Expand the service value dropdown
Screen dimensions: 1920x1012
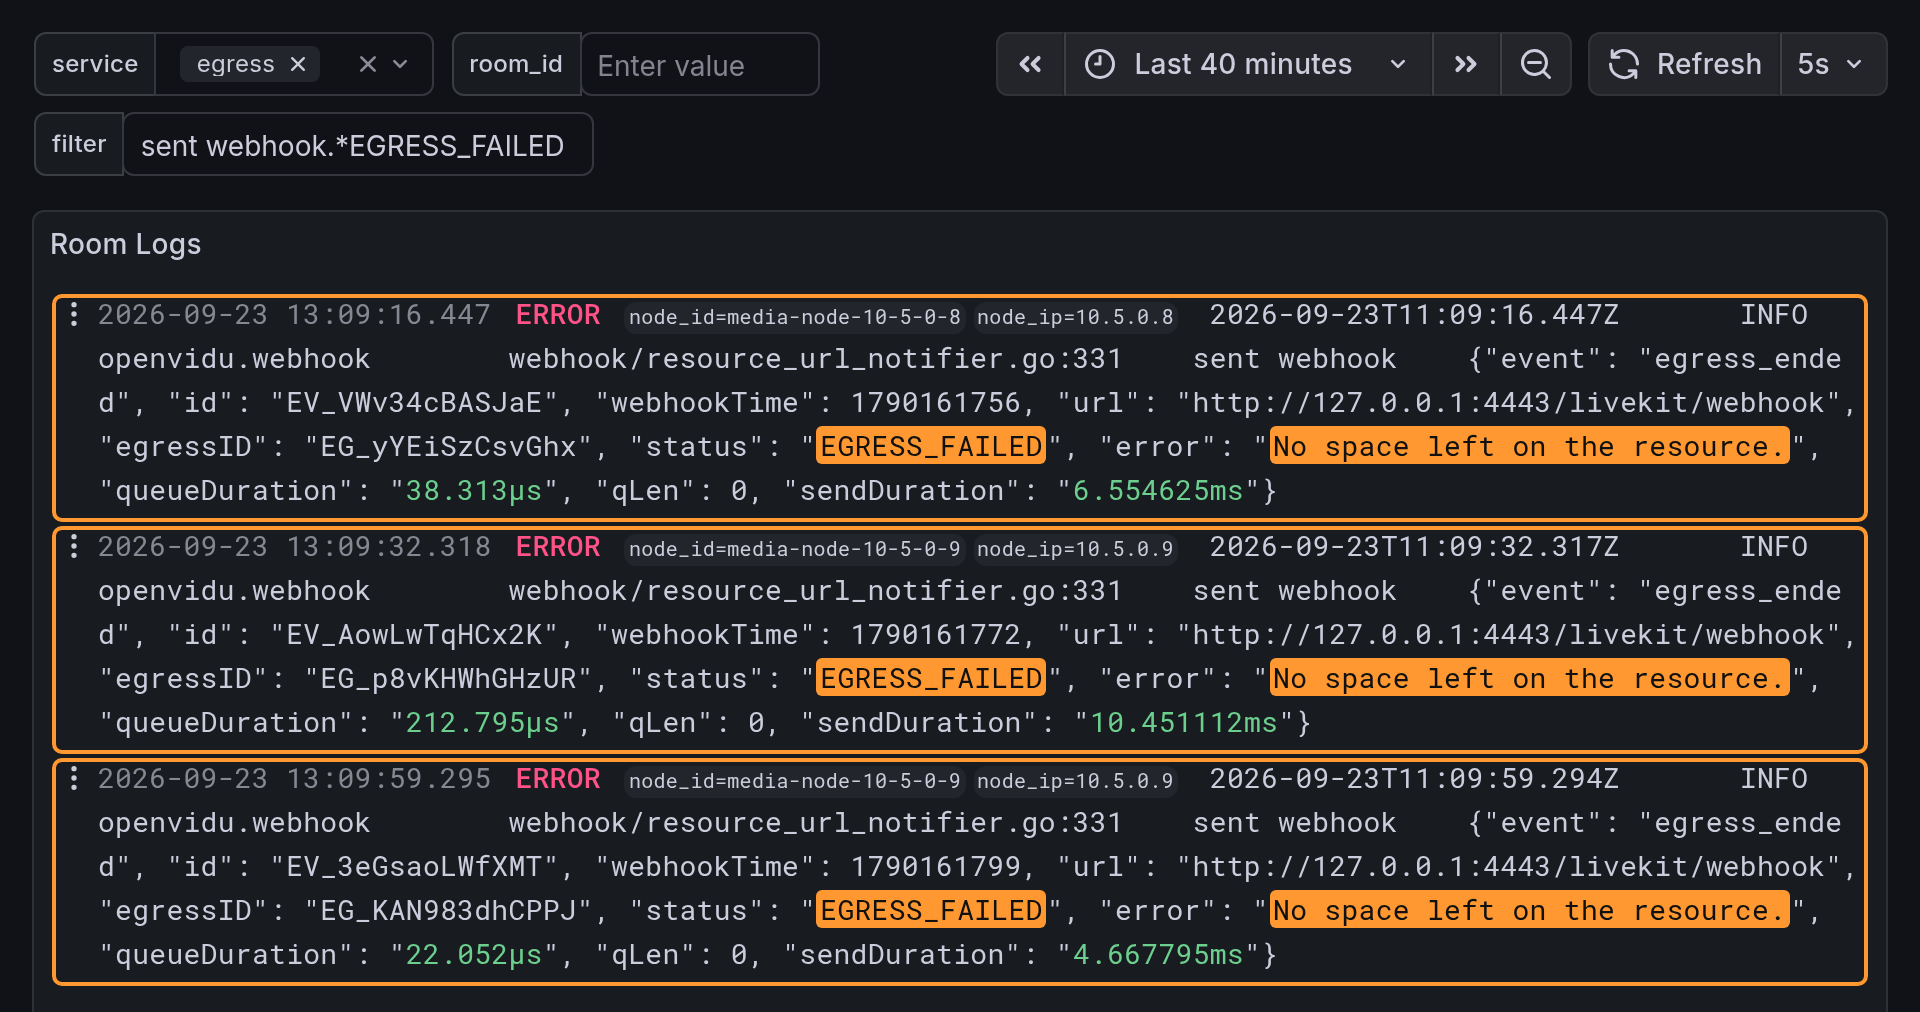(x=401, y=64)
